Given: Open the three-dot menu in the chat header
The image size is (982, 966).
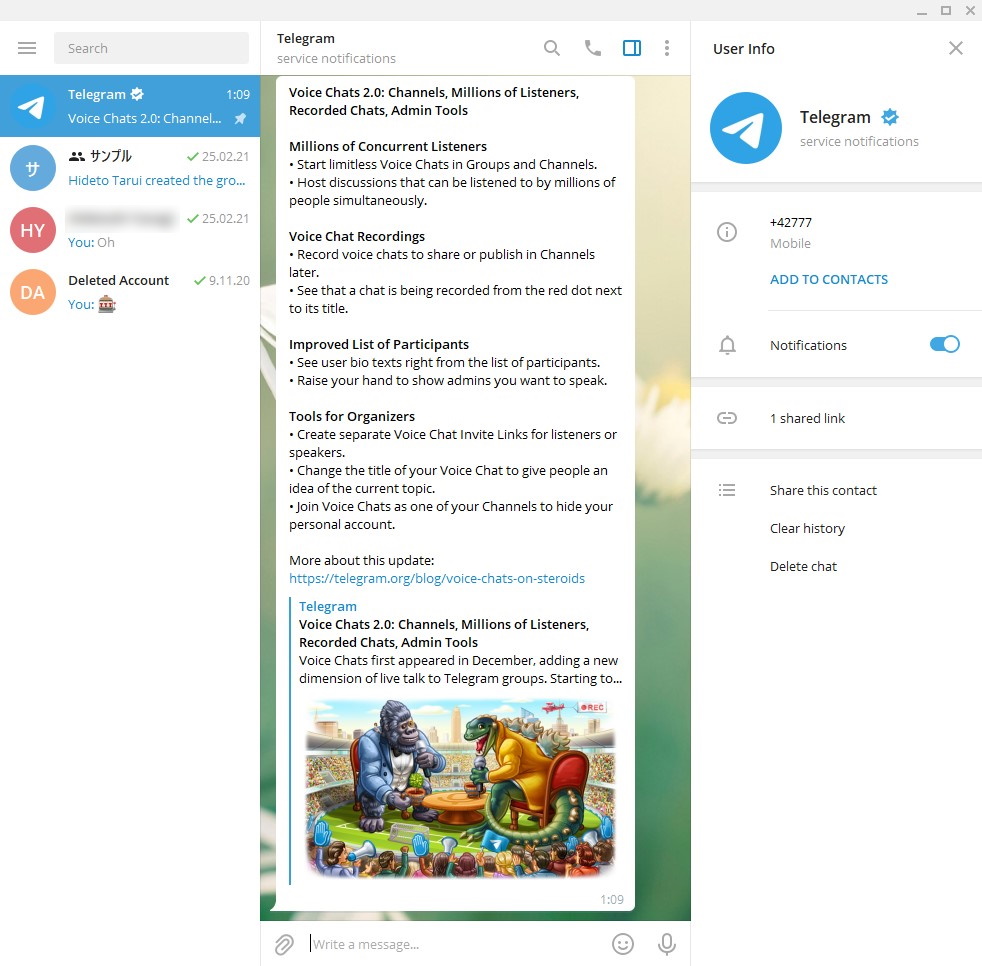Looking at the screenshot, I should tap(667, 47).
